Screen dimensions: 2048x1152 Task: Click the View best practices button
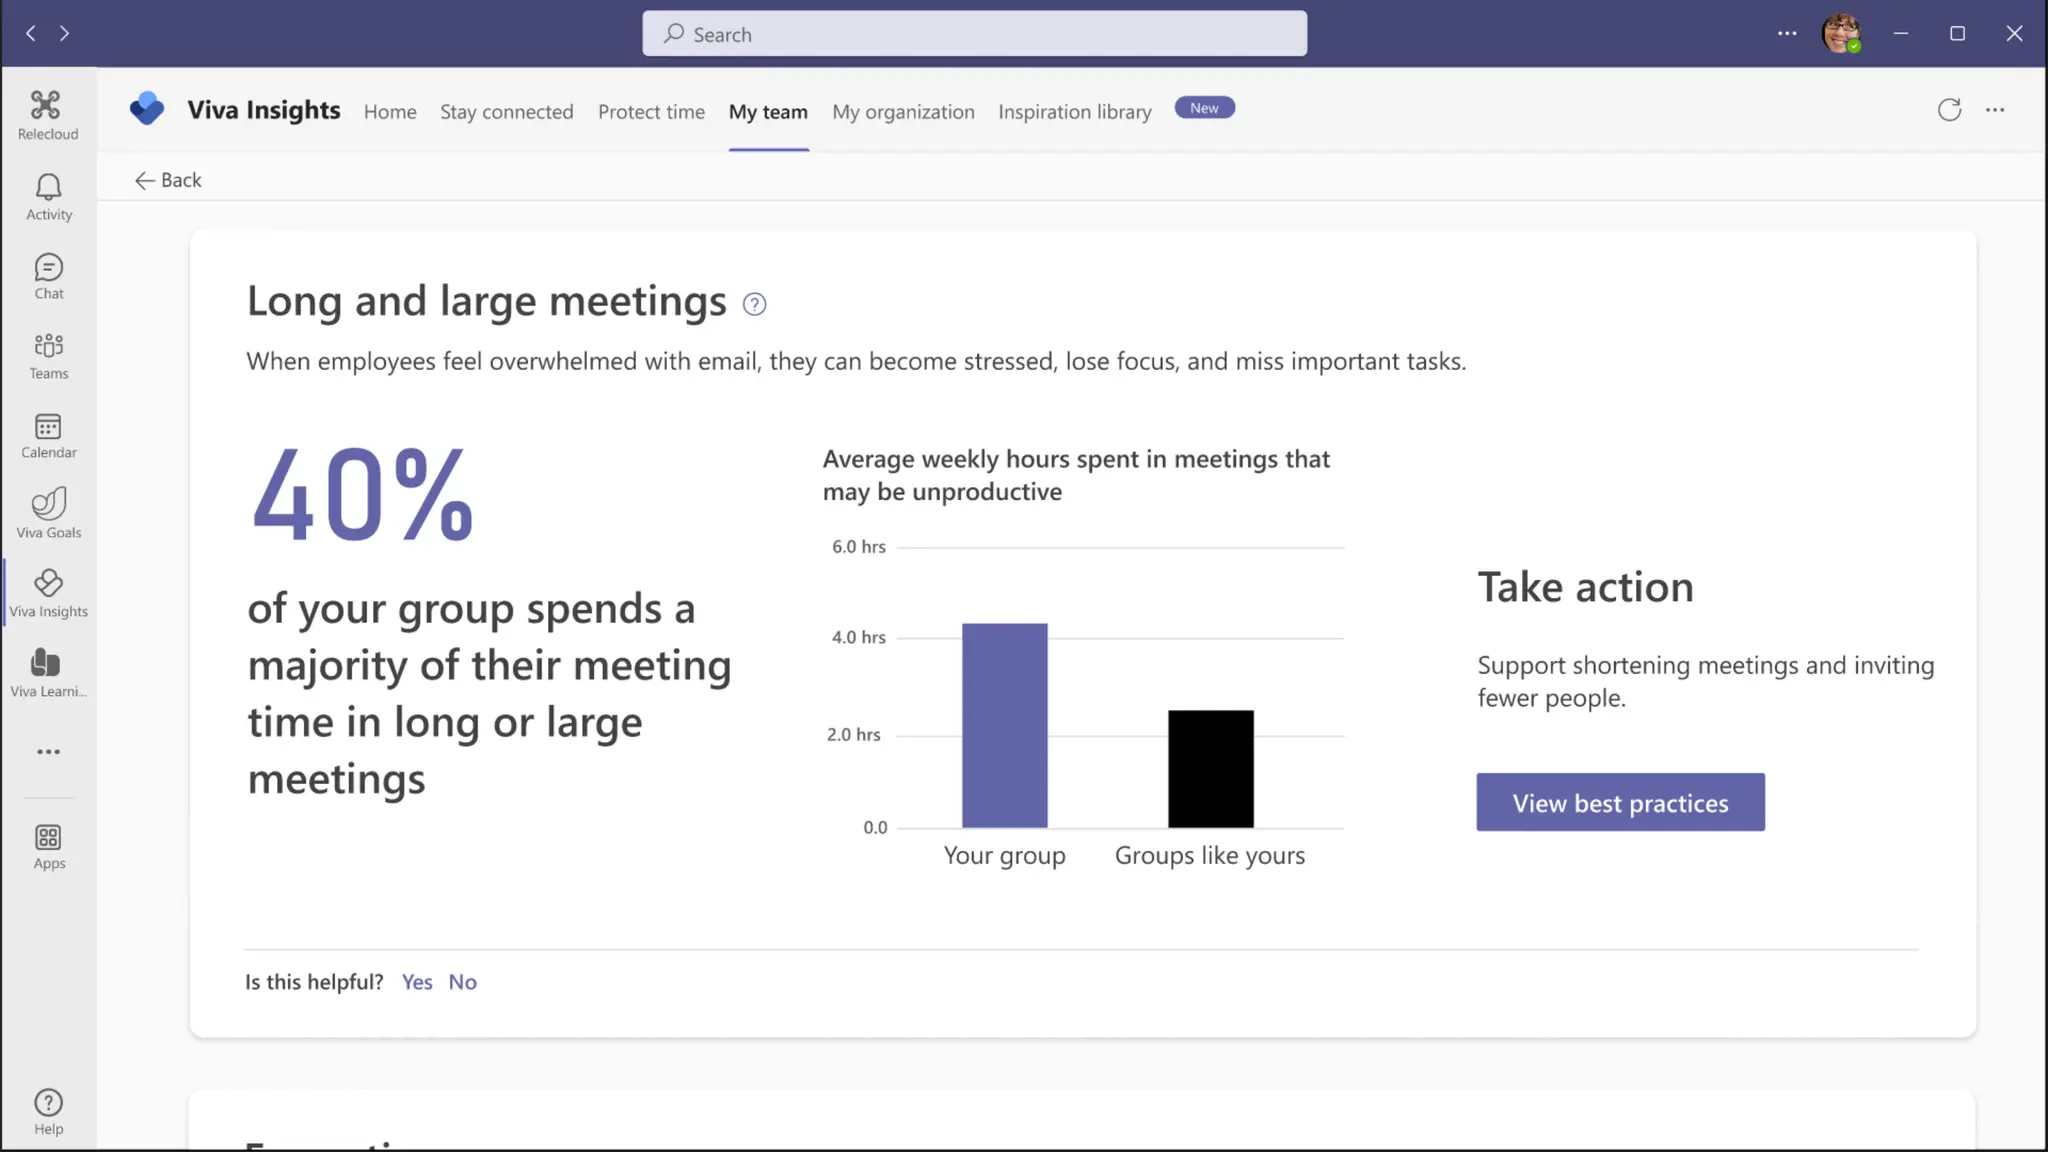[x=1620, y=802]
